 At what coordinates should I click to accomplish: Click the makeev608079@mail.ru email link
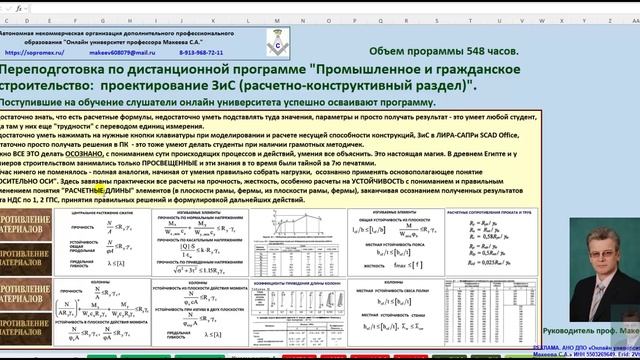122,53
